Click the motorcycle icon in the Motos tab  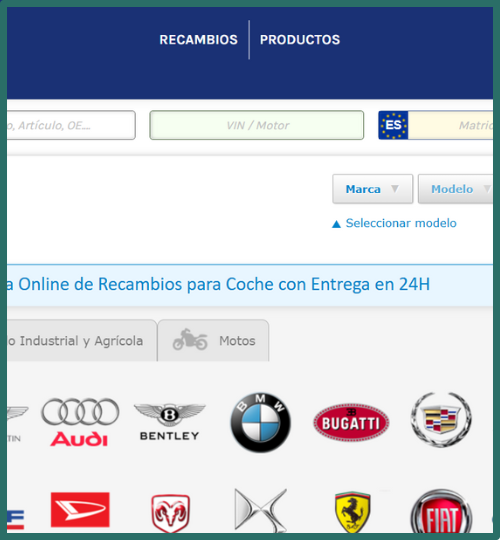click(x=190, y=339)
